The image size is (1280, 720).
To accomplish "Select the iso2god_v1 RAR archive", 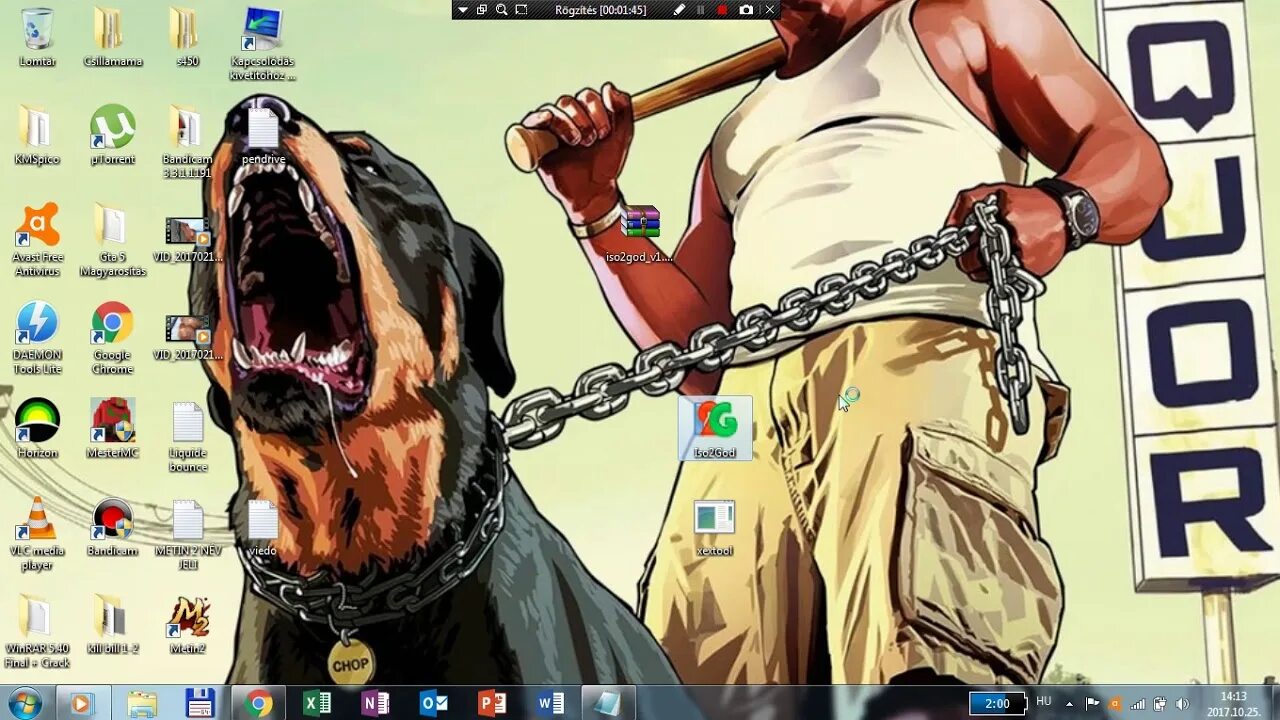I will [x=639, y=233].
